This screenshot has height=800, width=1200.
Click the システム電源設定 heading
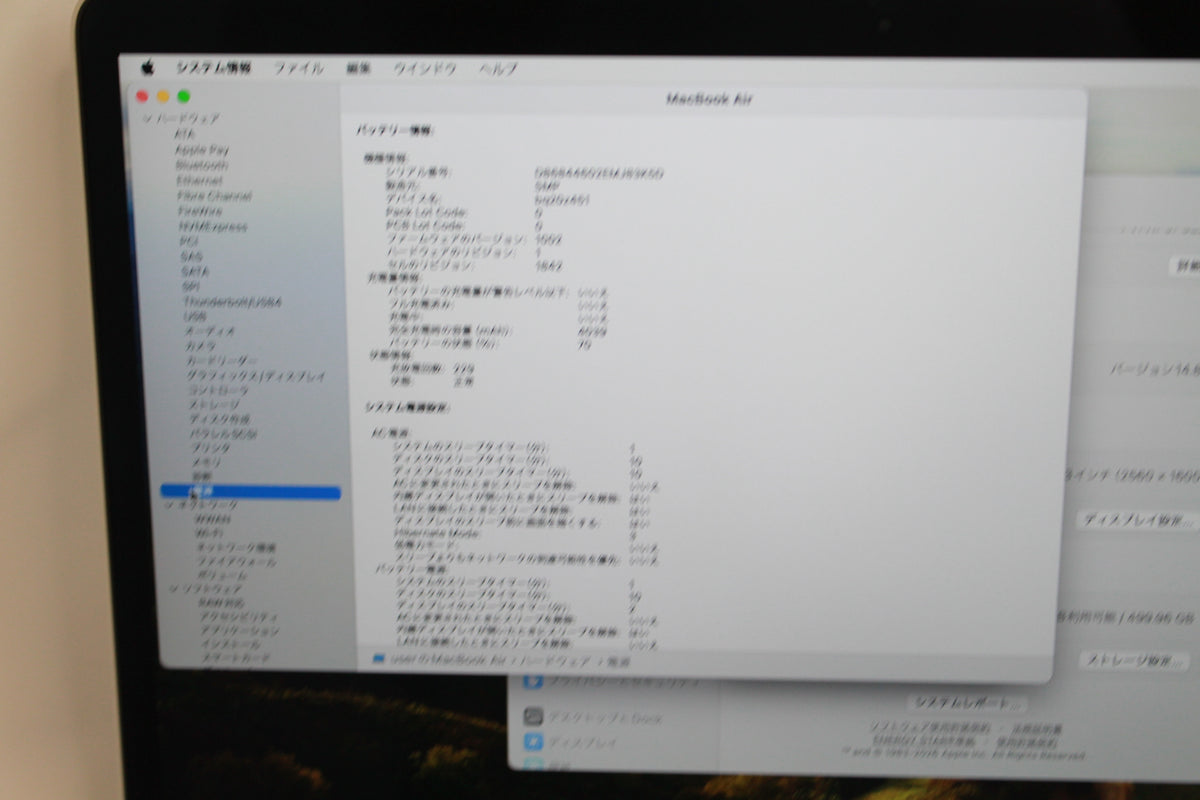point(408,408)
